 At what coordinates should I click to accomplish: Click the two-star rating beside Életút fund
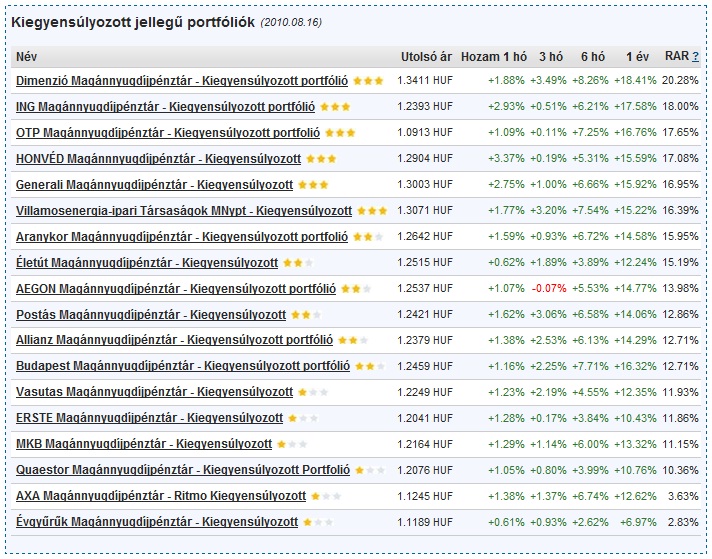pyautogui.click(x=298, y=262)
